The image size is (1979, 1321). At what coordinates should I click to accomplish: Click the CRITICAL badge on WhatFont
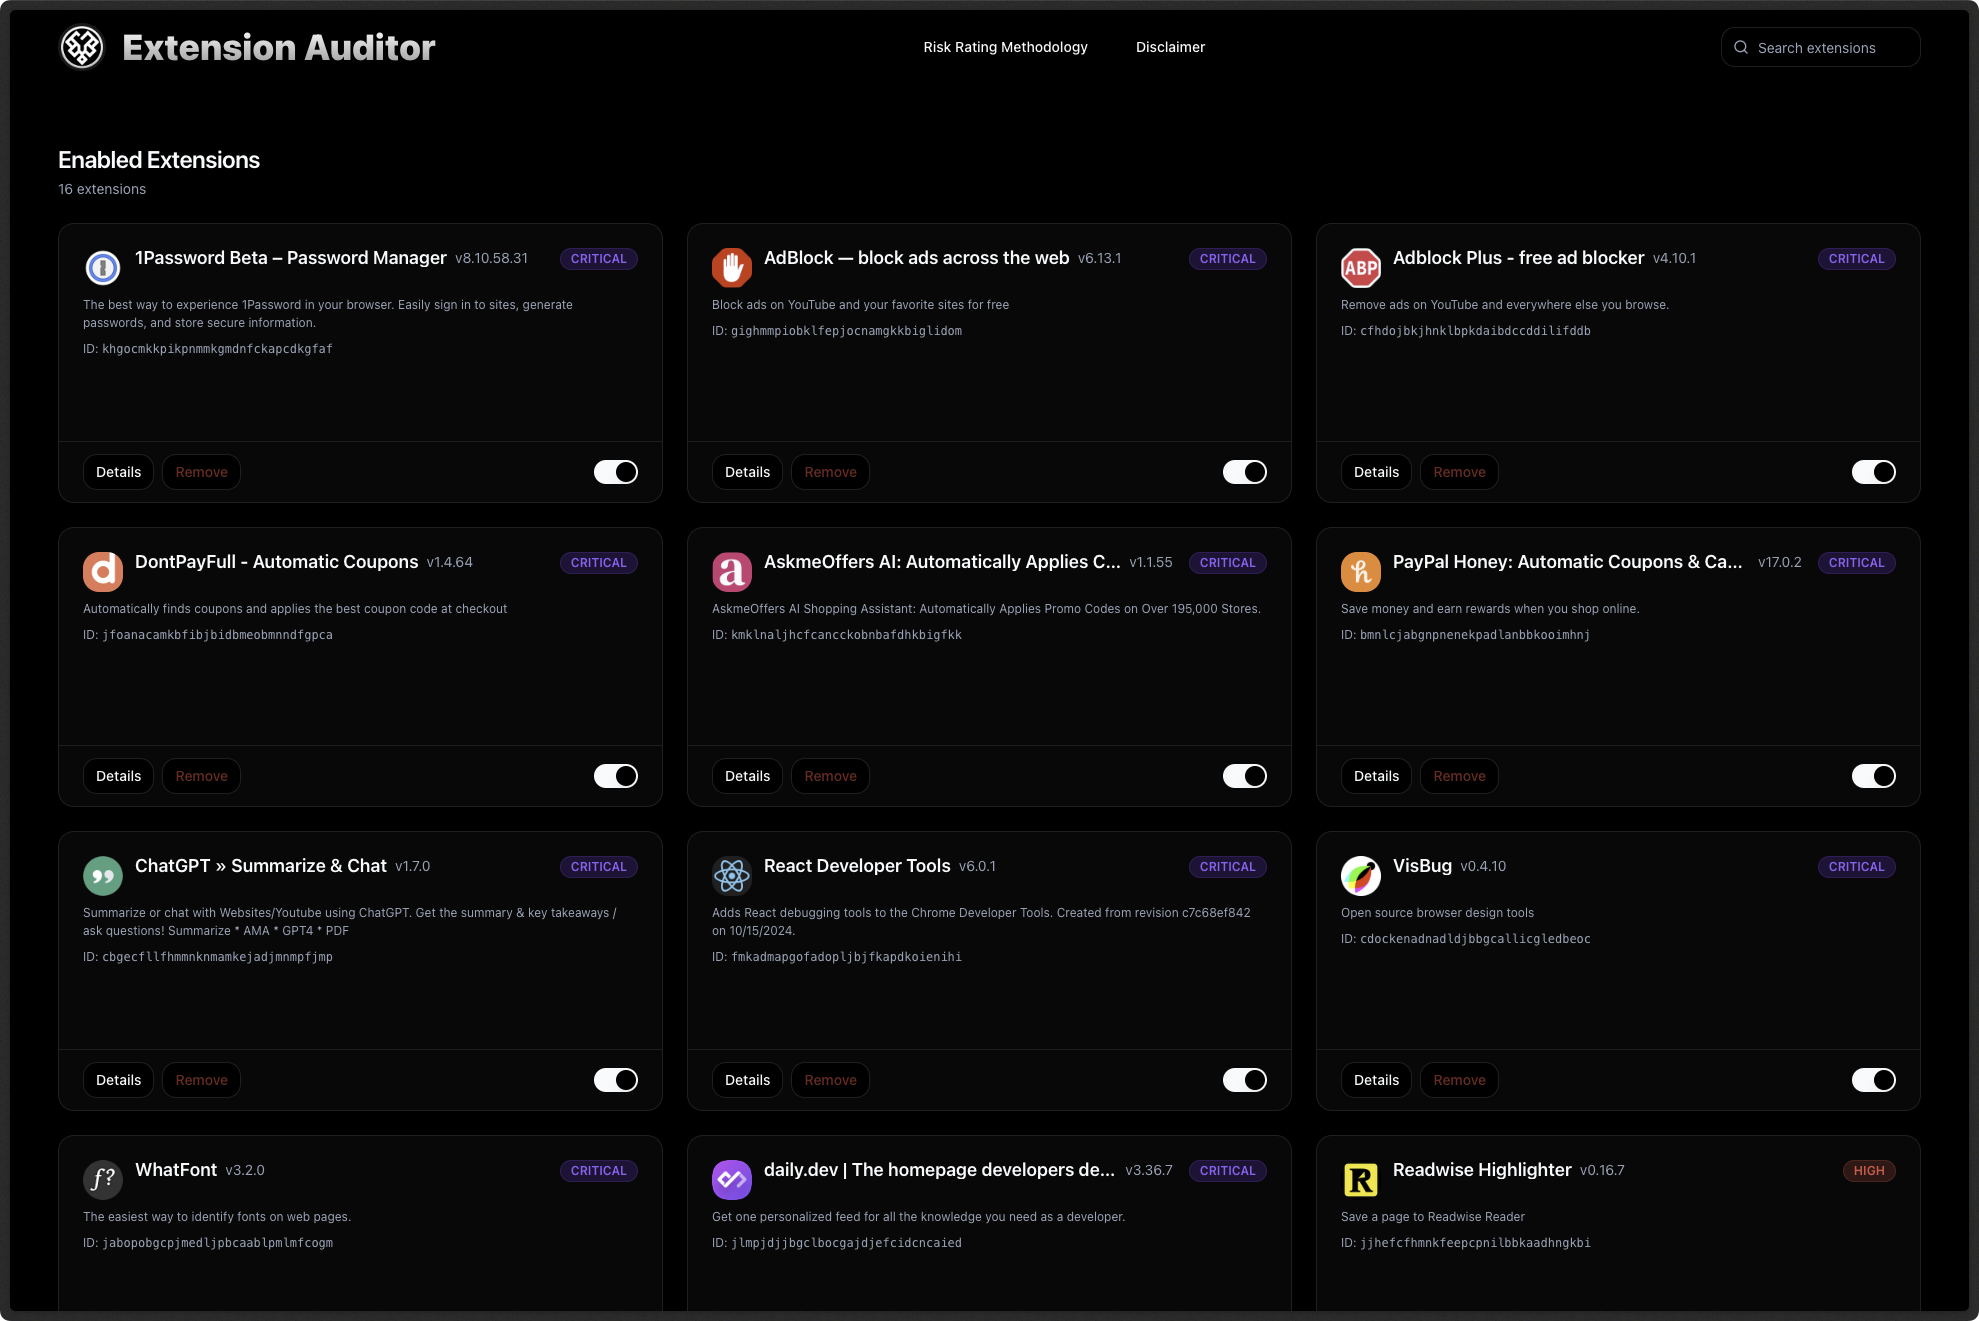click(598, 1170)
